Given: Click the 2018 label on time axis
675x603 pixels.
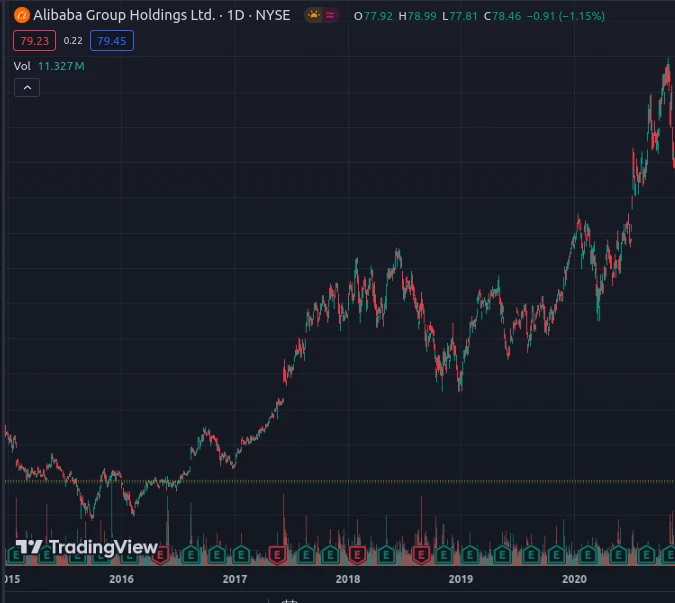Looking at the screenshot, I should click(348, 579).
